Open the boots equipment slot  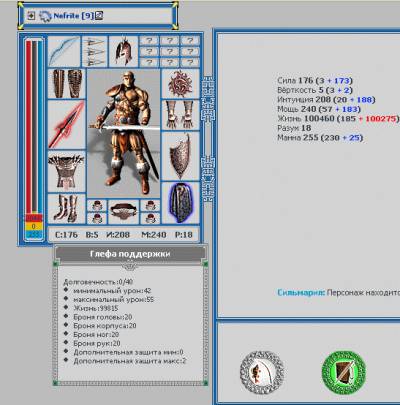[67, 209]
